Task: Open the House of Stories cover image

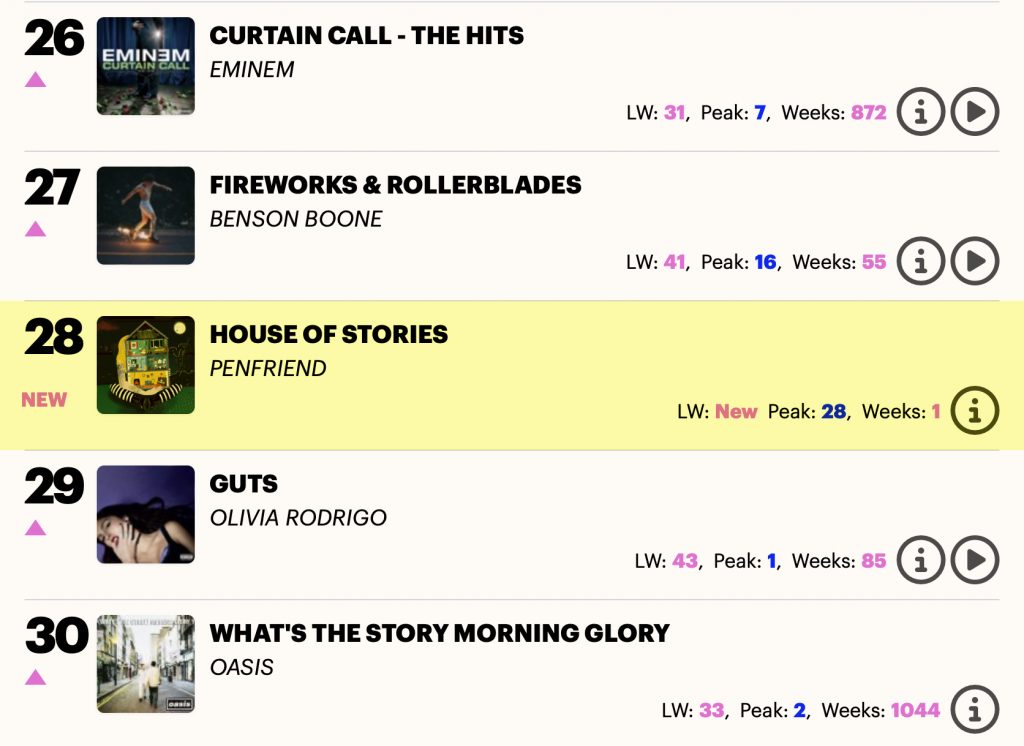Action: click(146, 365)
